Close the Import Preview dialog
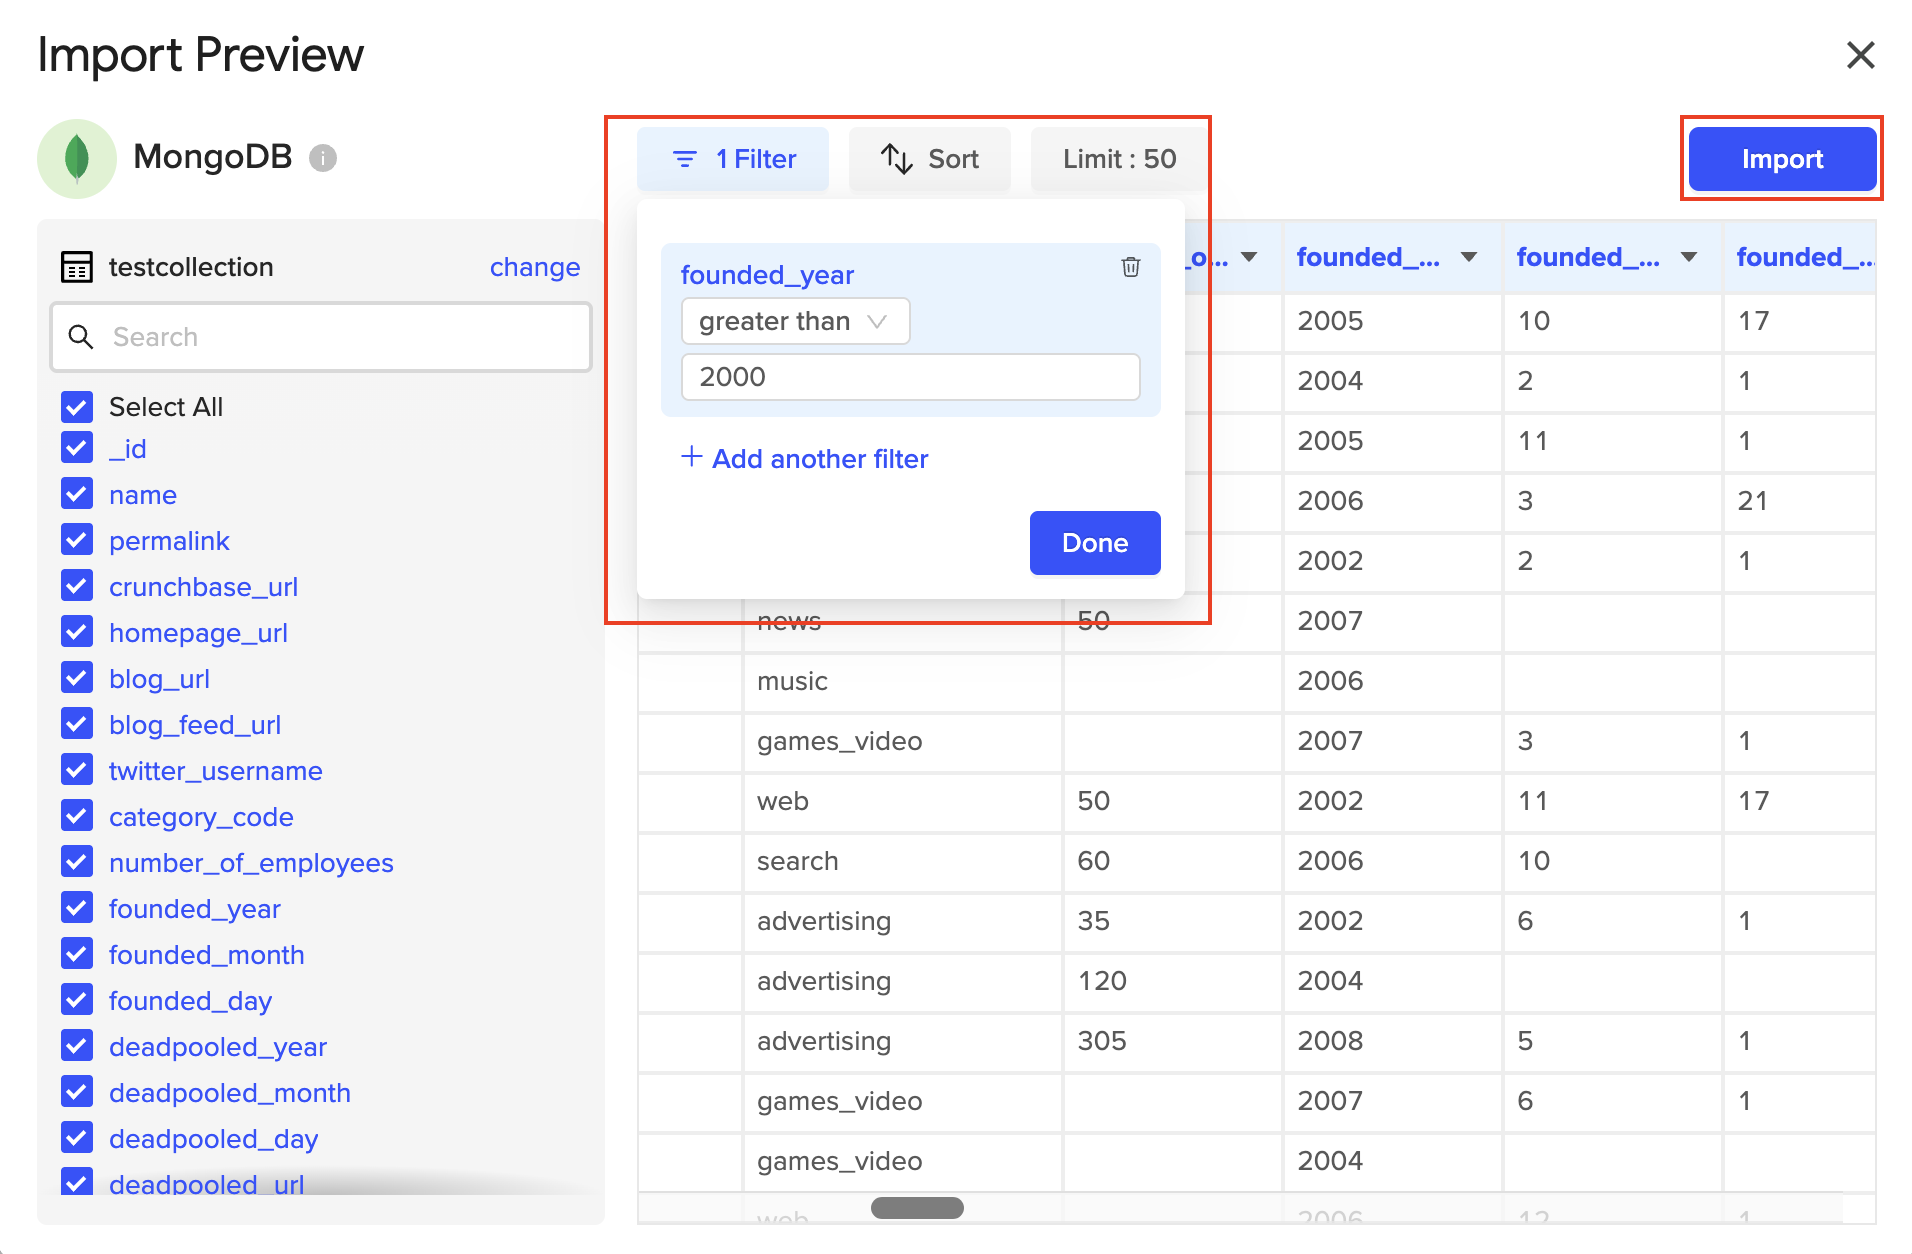1912x1254 pixels. coord(1860,55)
